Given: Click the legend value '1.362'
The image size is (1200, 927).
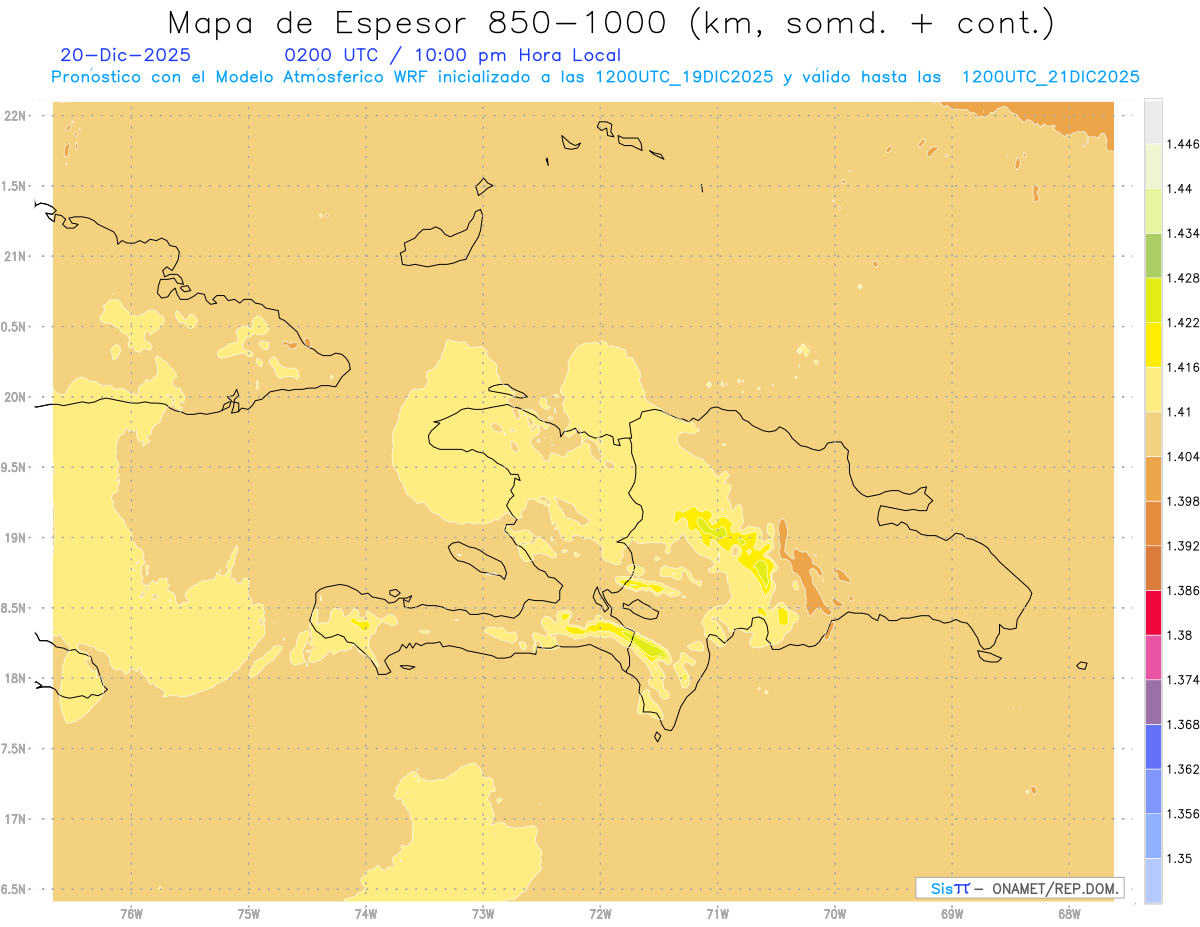Looking at the screenshot, I should [1182, 769].
